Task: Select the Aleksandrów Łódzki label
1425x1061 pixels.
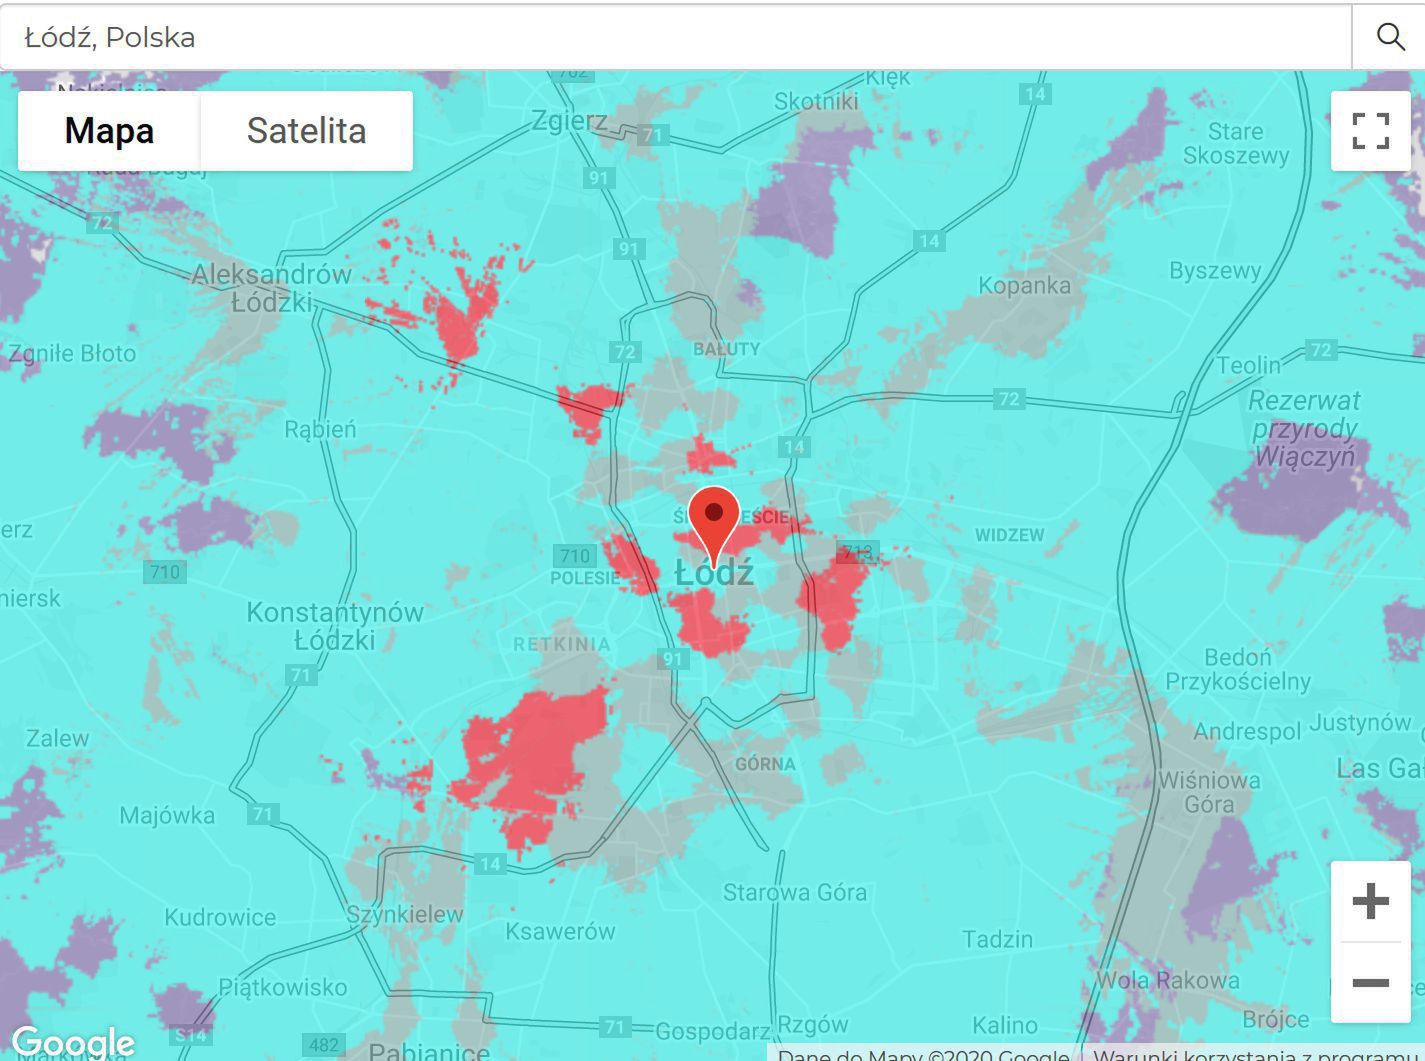Action: (x=271, y=288)
